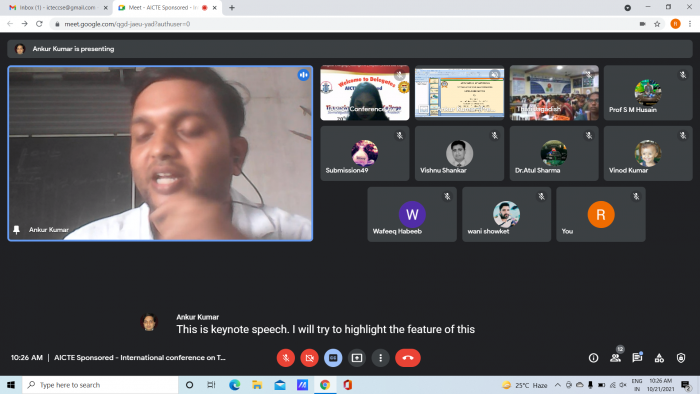Bookmark this page with the star icon
700x394 pixels.
tap(657, 24)
